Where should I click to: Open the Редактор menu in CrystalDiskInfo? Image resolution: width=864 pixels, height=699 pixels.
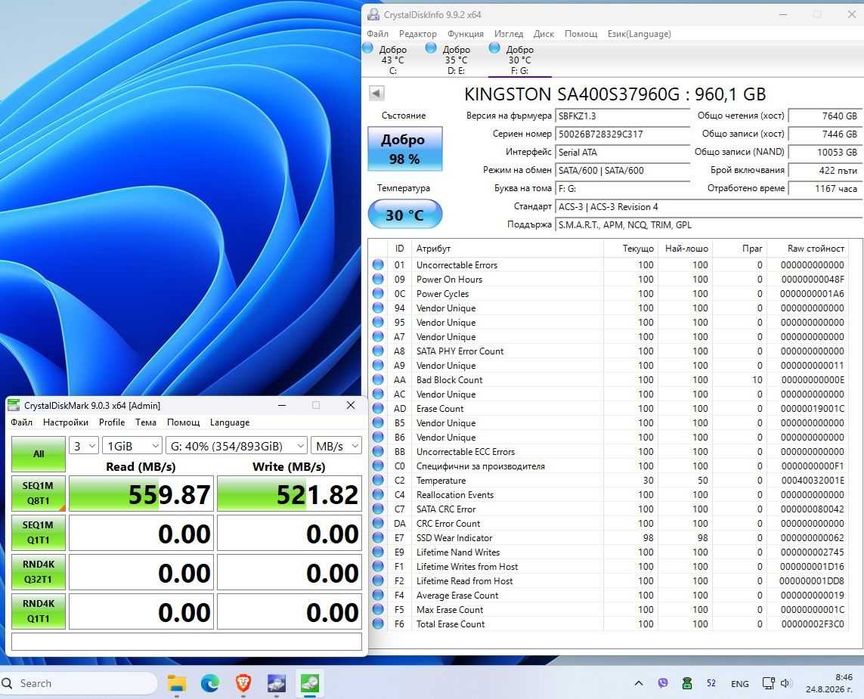tap(418, 34)
